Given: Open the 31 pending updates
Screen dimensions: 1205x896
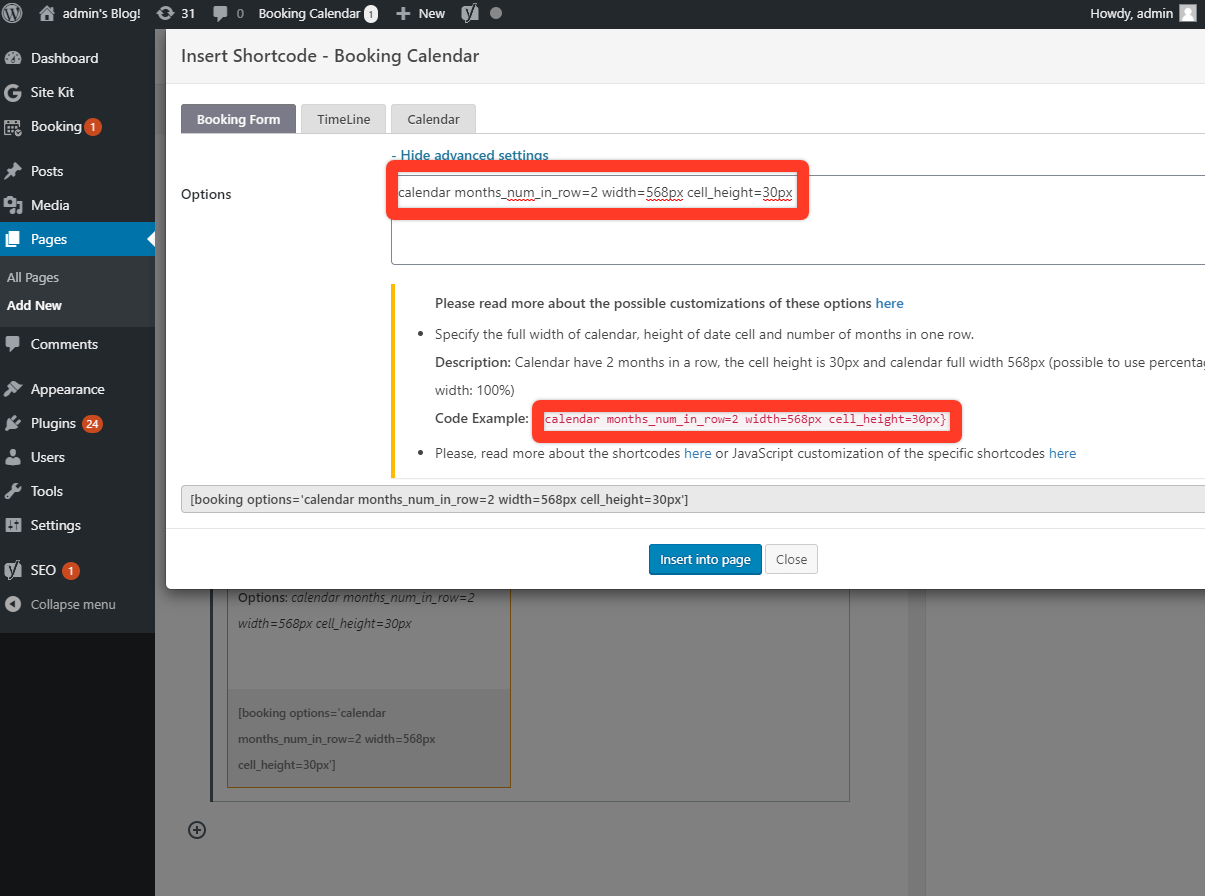Looking at the screenshot, I should coord(176,14).
